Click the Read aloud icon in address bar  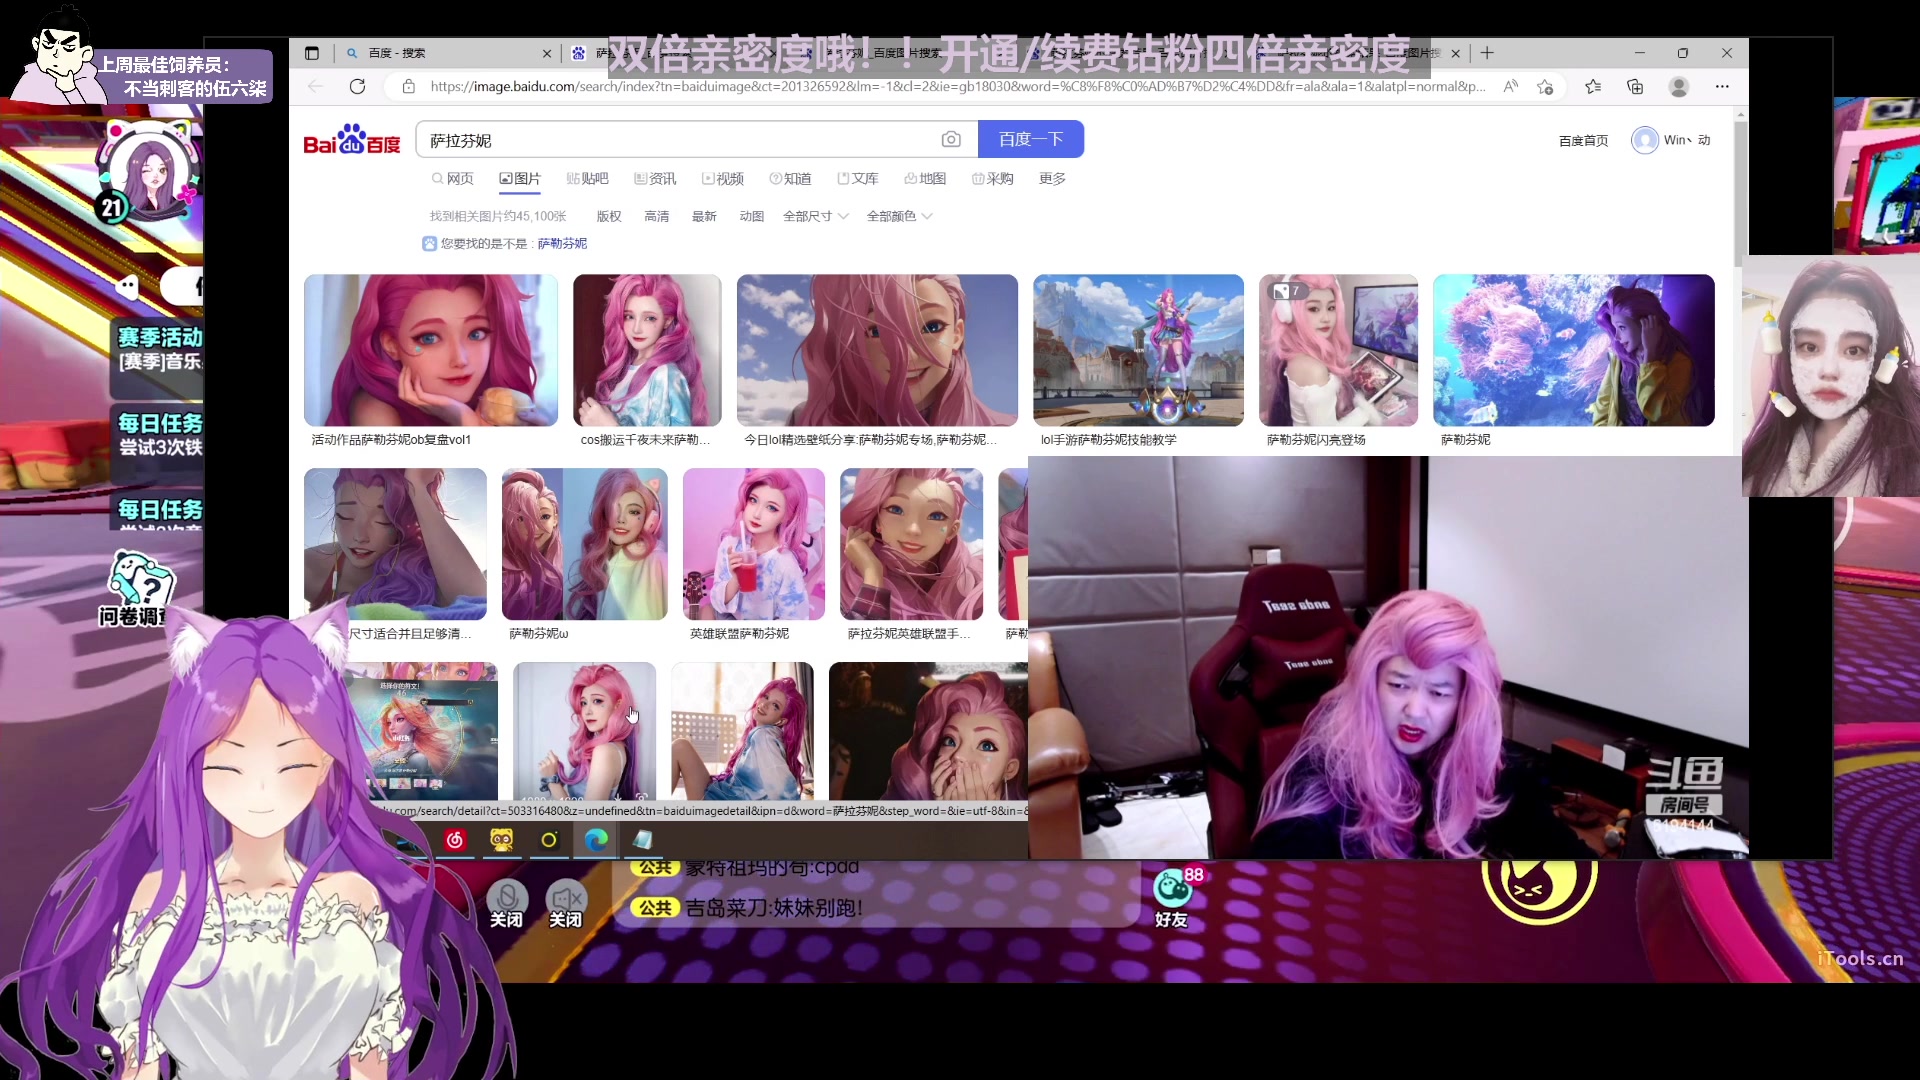[1511, 87]
